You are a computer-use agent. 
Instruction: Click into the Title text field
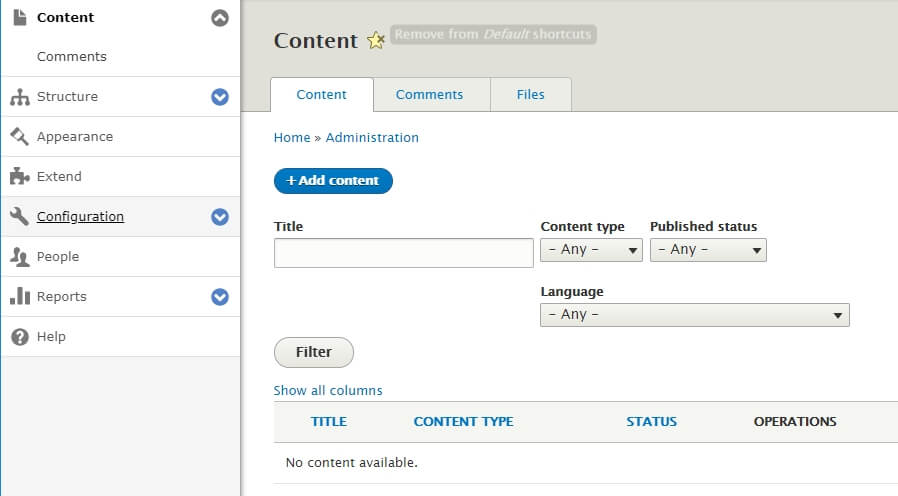[x=403, y=253]
